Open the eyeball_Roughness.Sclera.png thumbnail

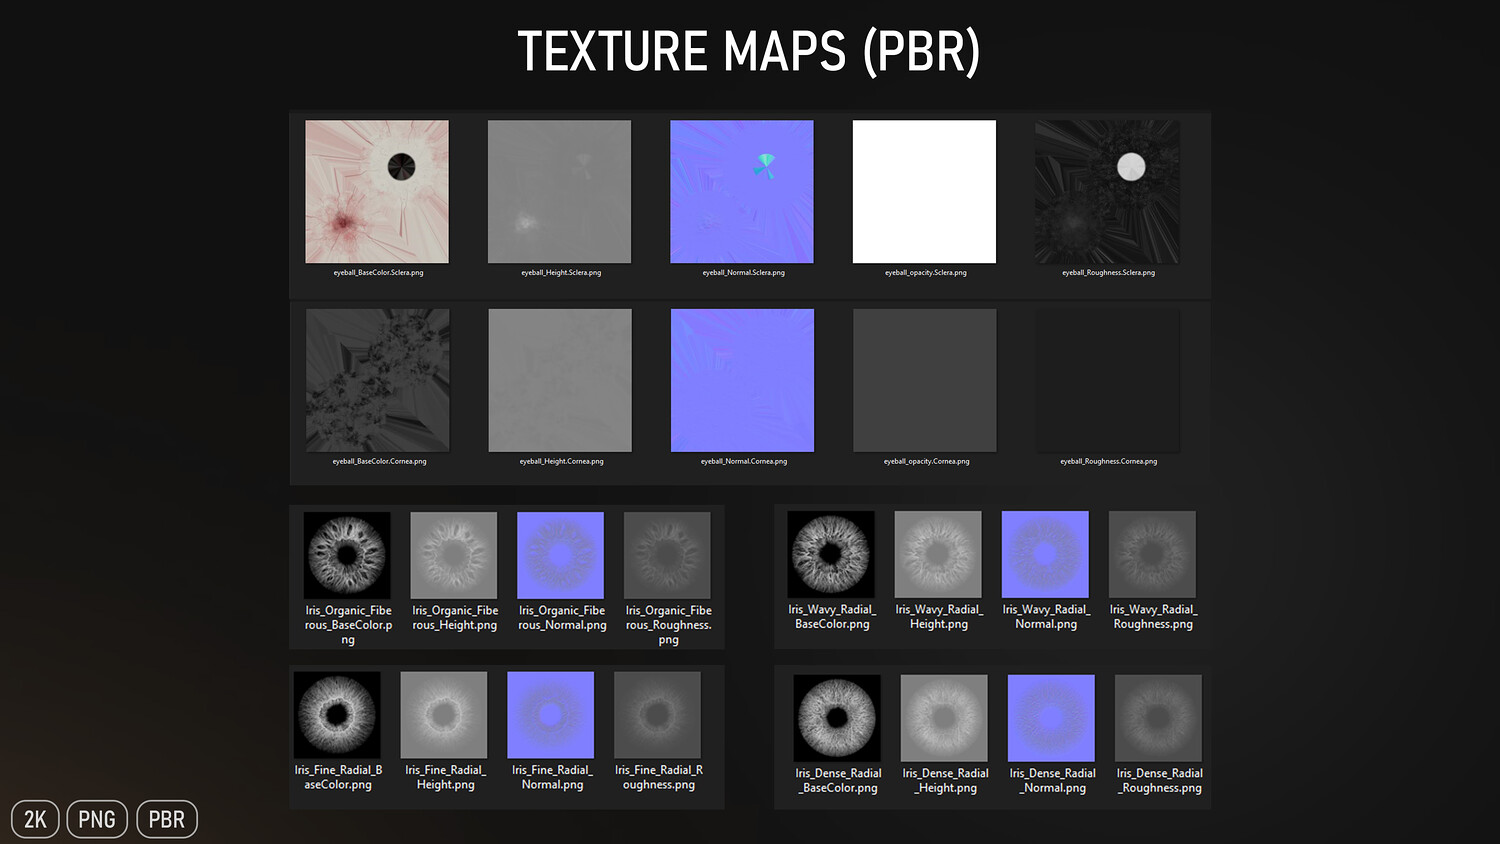1107,192
